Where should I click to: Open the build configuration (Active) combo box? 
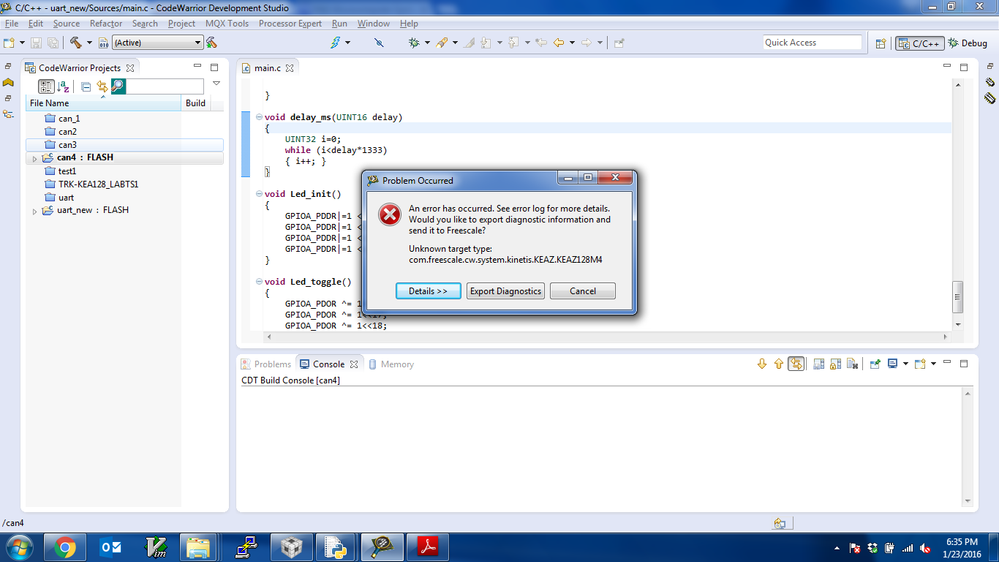tap(157, 43)
